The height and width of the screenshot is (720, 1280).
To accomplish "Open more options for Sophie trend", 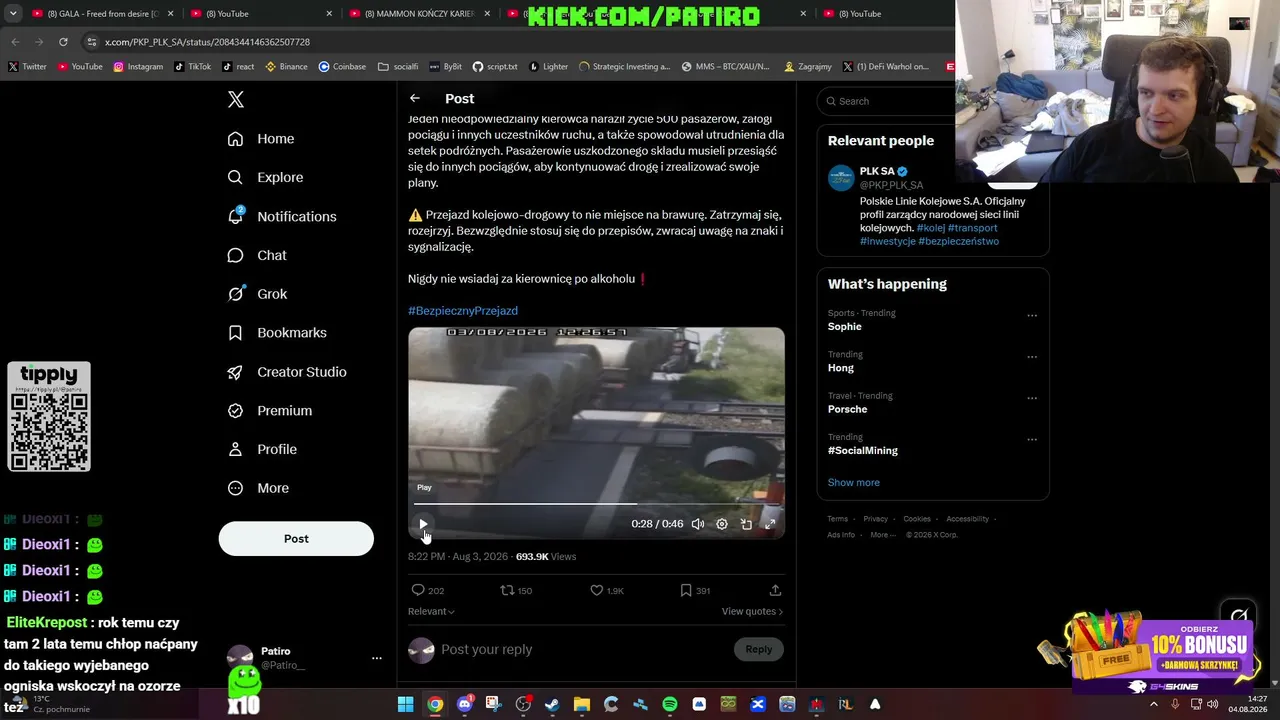I will point(1032,315).
